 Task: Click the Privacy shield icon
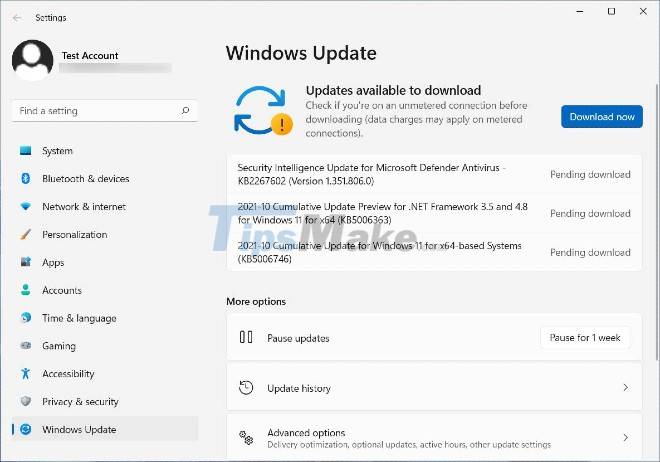tap(25, 401)
